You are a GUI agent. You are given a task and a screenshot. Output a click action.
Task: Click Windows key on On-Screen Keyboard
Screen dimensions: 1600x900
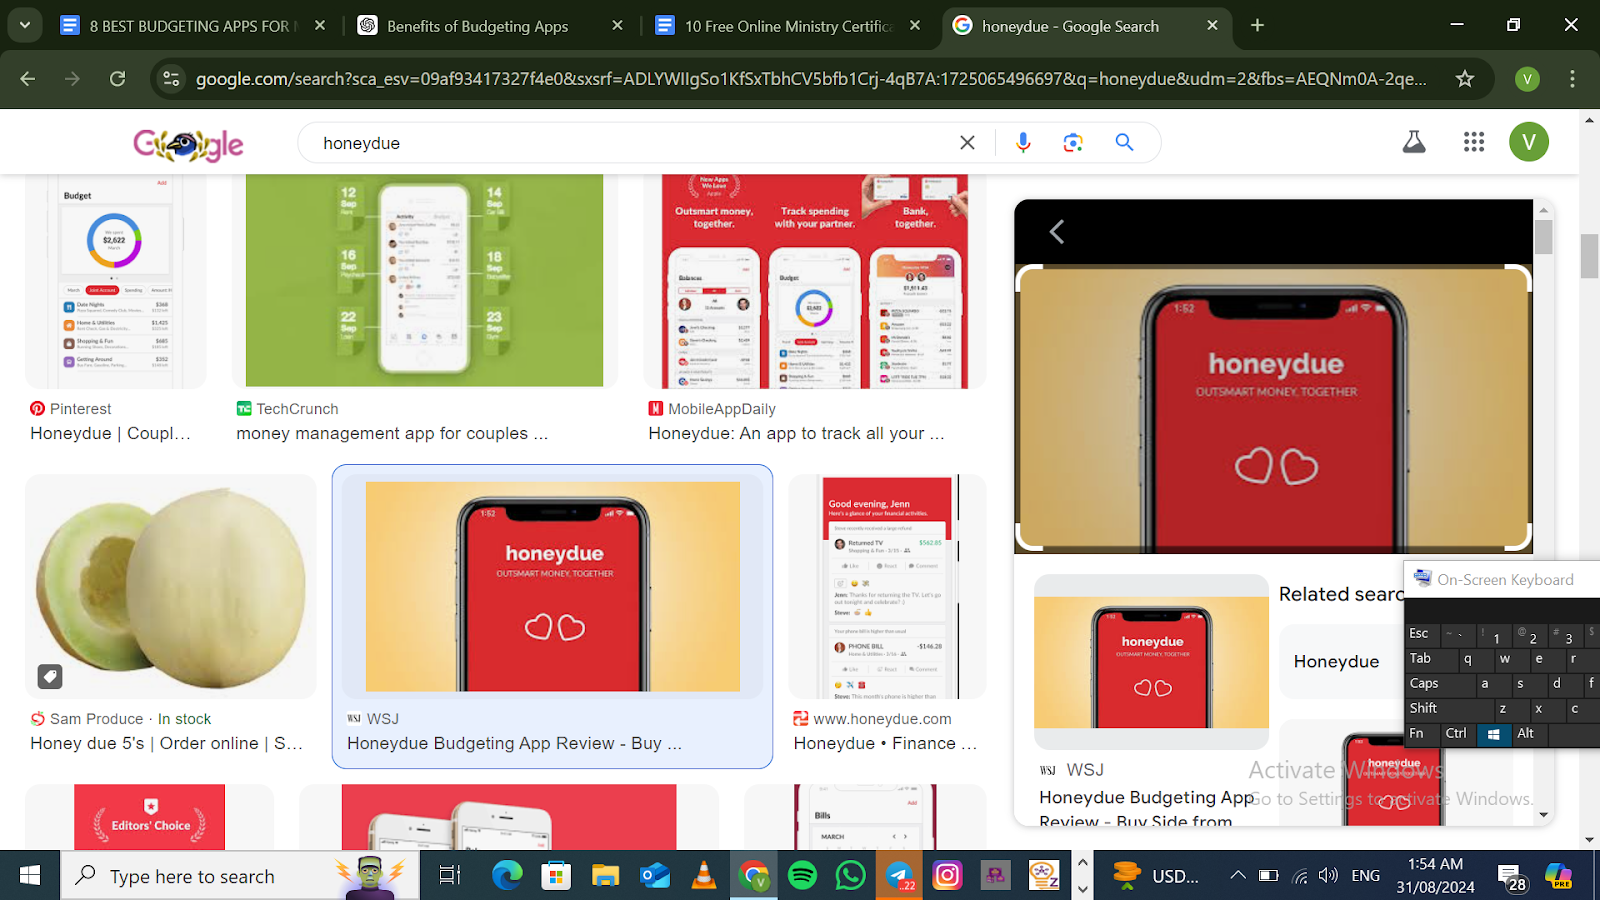1493,733
